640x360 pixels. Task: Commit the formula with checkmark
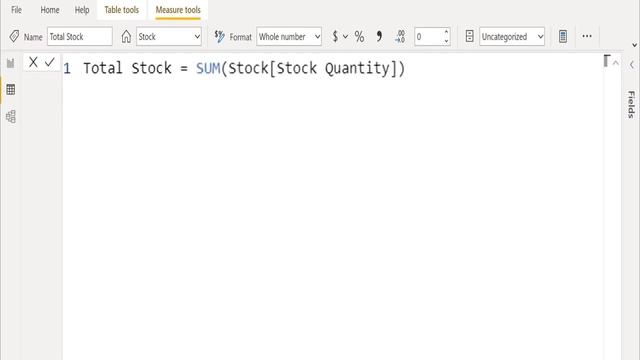(x=50, y=62)
